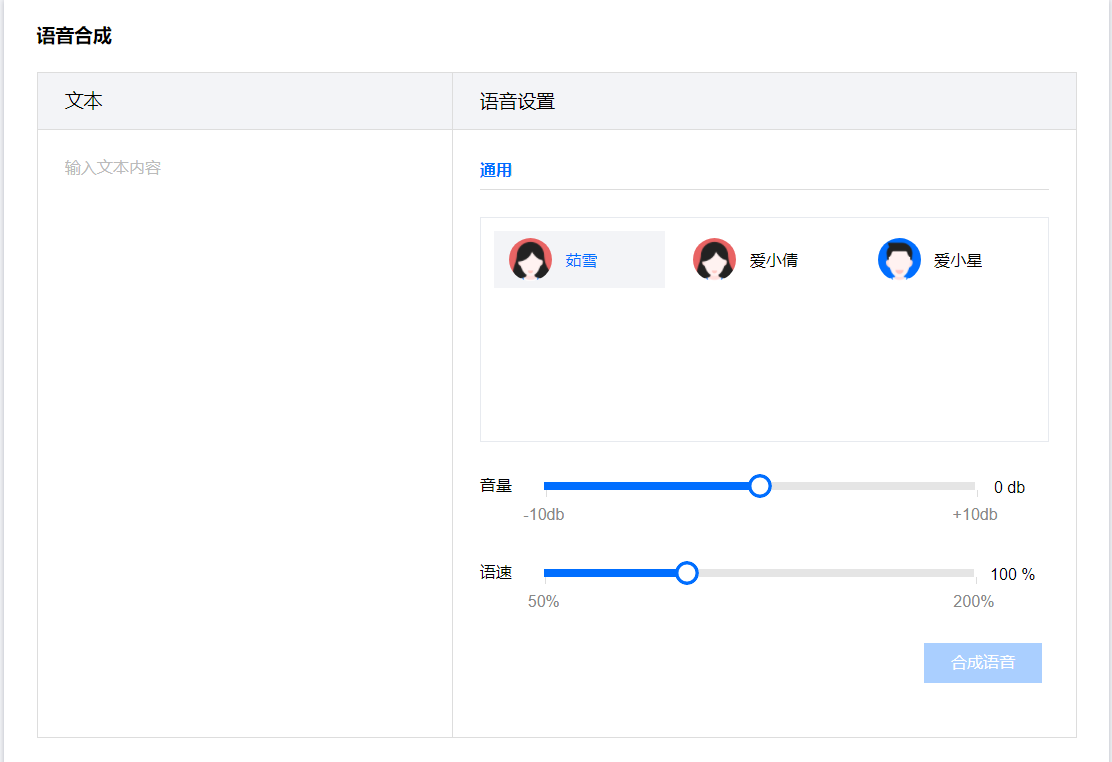Viewport: 1112px width, 762px height.
Task: Click the gray unfilled part of 音量 track
Action: [870, 486]
